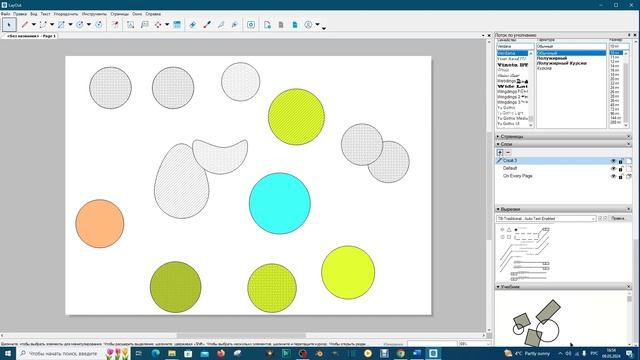Toggle visibility of Default layer

tap(613, 168)
